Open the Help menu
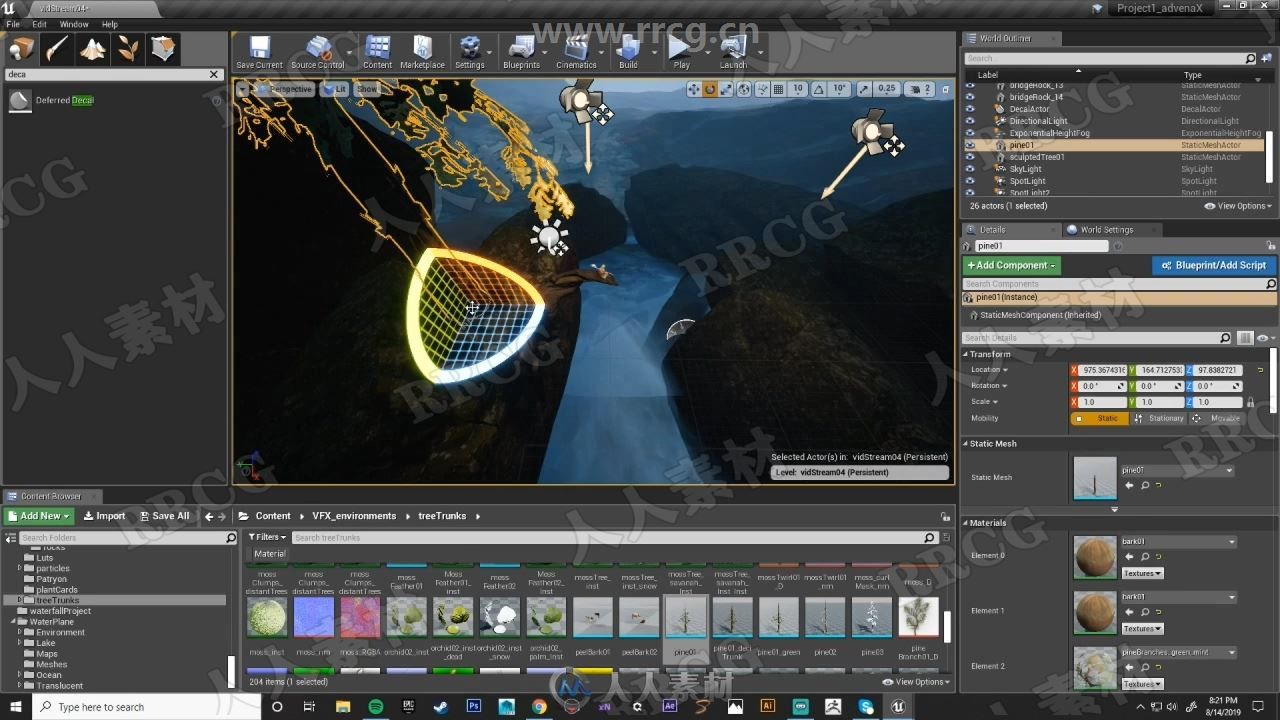 110,24
